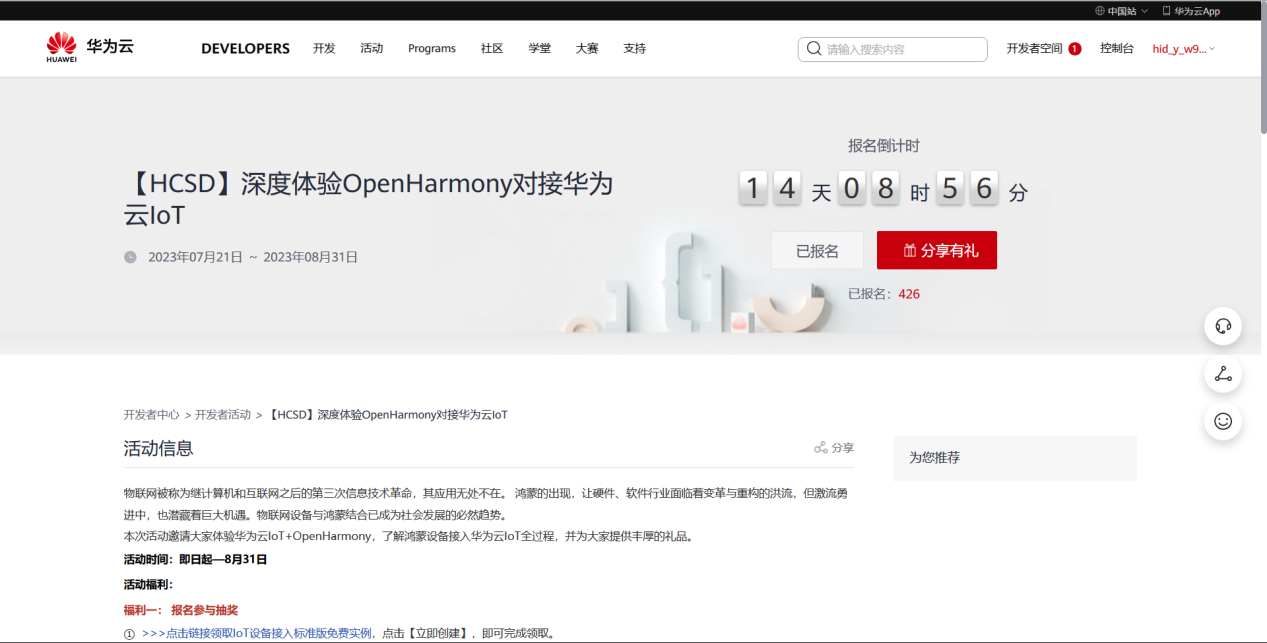Click the red notification badge

coord(1075,49)
